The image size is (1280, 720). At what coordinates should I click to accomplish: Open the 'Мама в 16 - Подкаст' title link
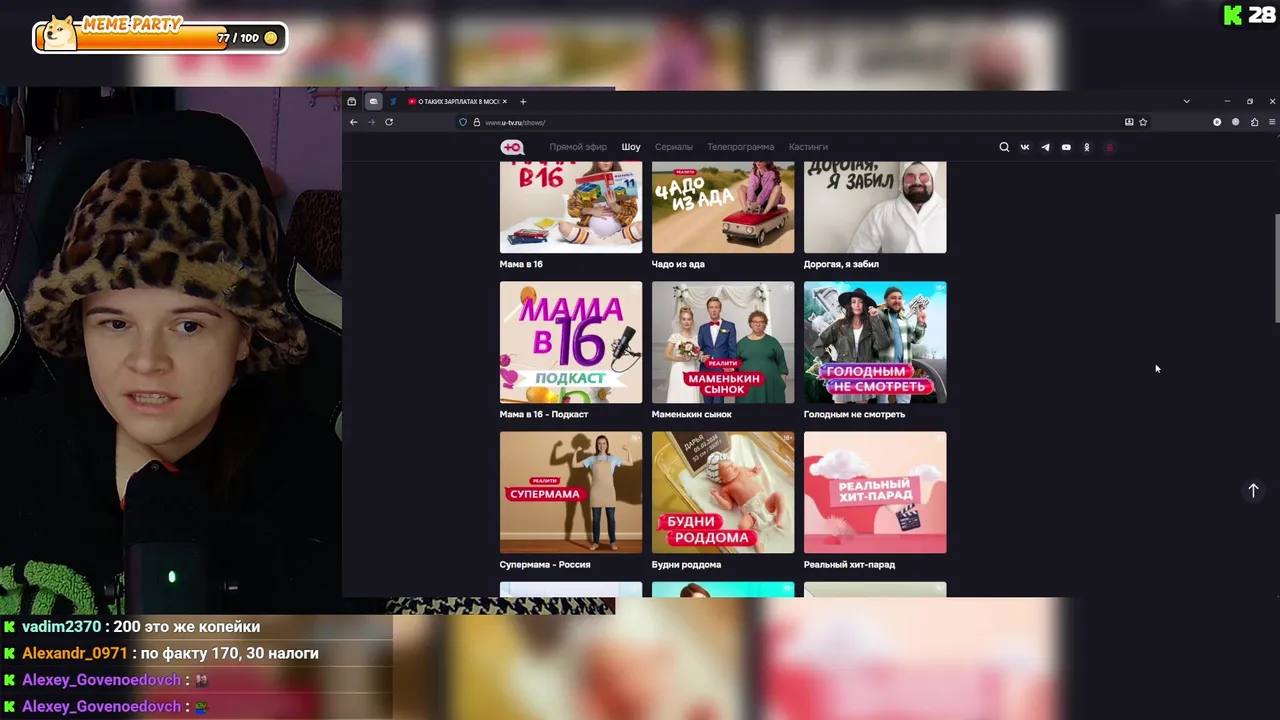tap(544, 414)
